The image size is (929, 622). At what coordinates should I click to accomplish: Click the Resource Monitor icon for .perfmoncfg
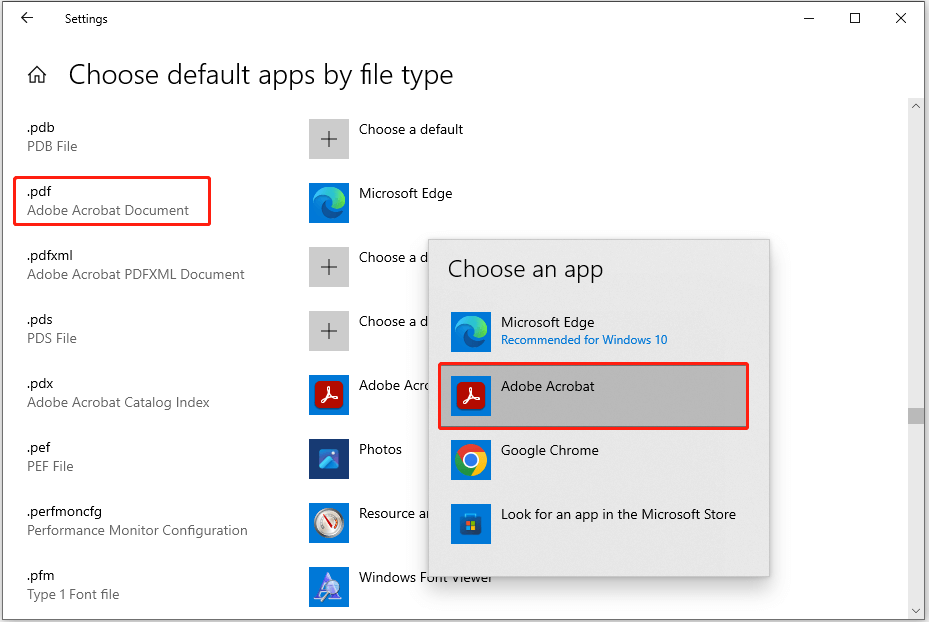[329, 523]
